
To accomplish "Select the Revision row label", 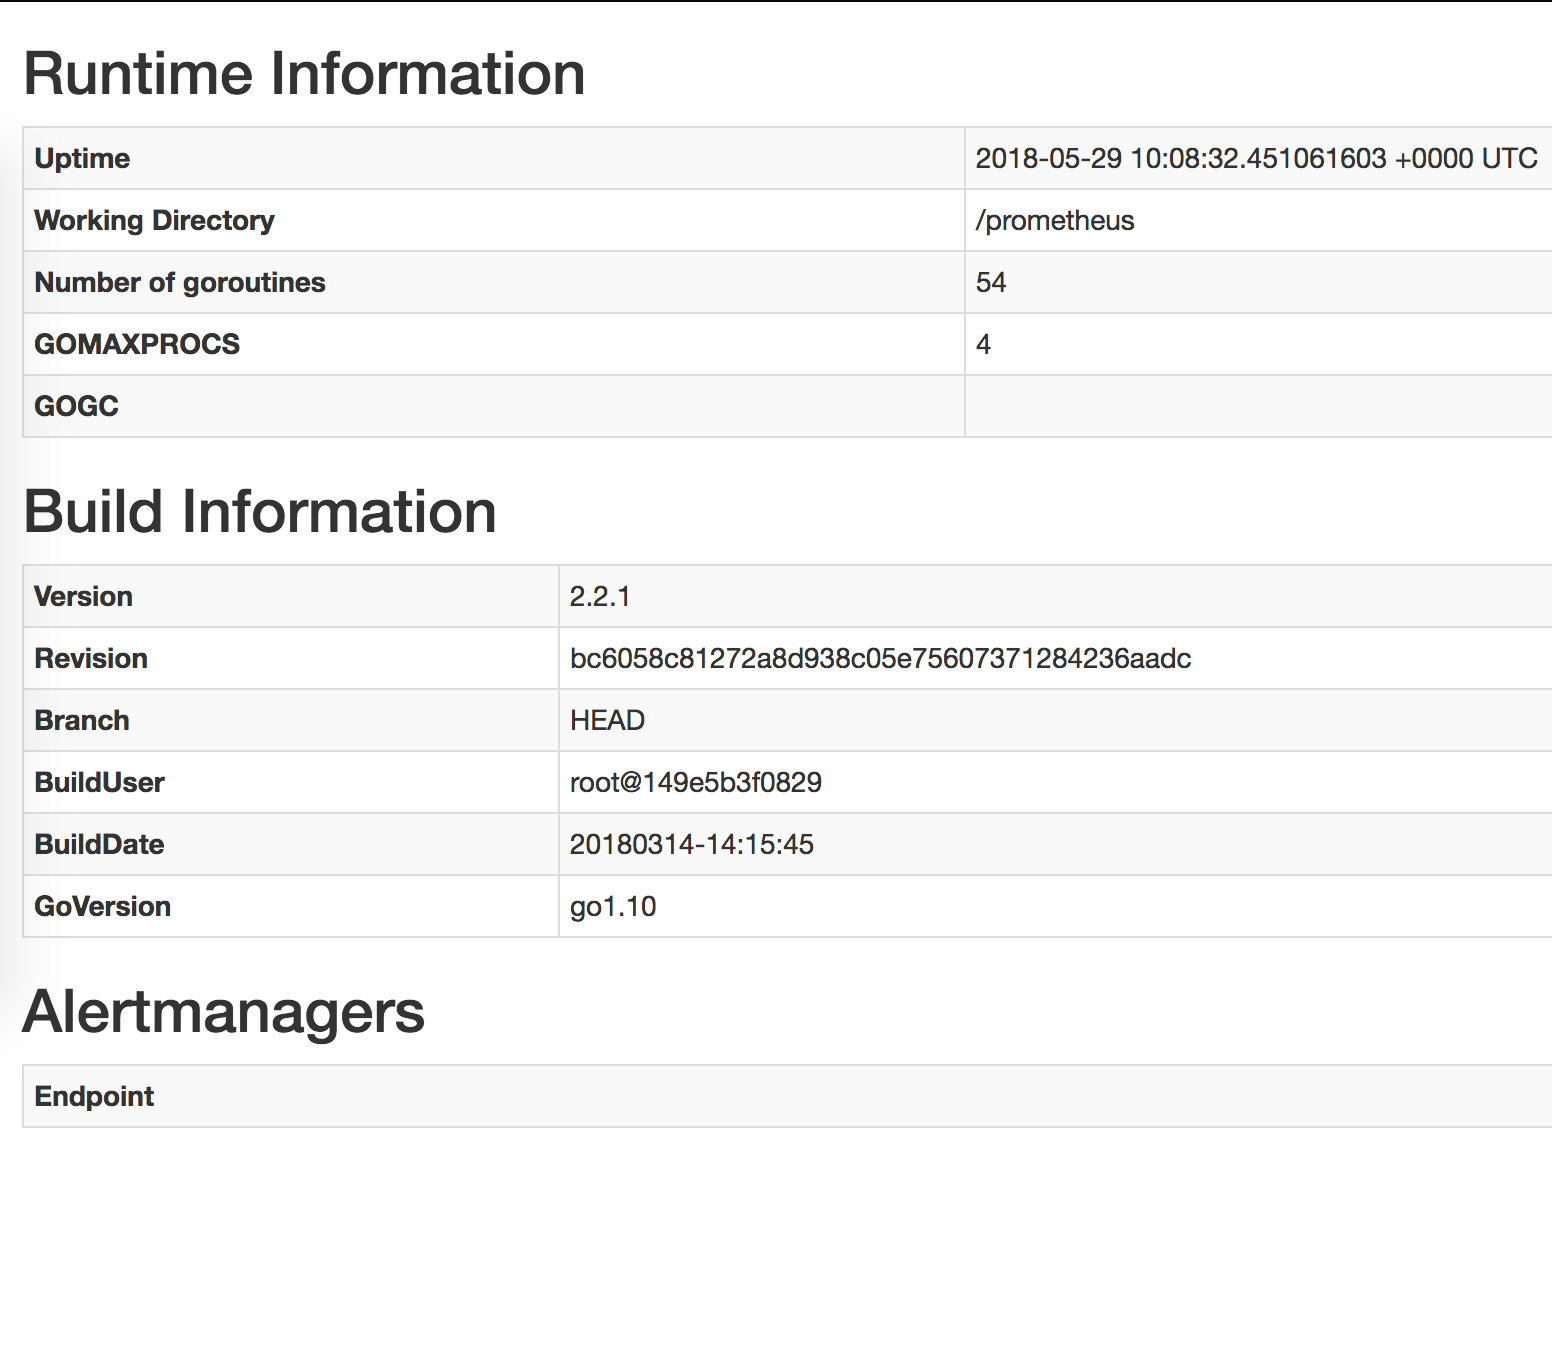I will [91, 658].
